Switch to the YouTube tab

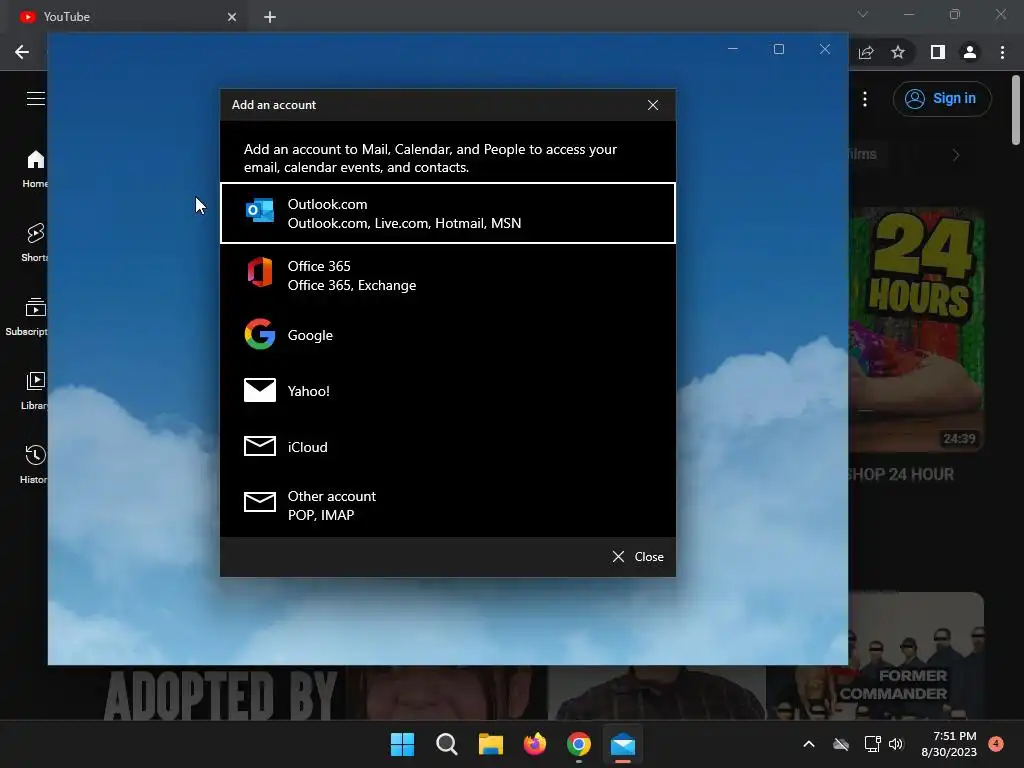[127, 17]
